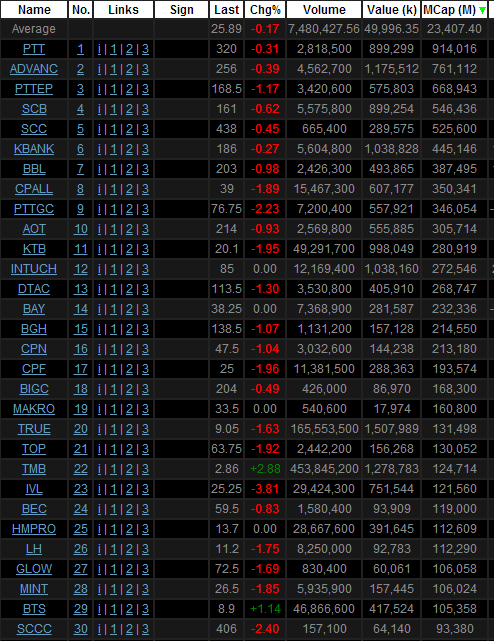Sort table by Chg% column header
494x641 pixels.
[x=265, y=9]
